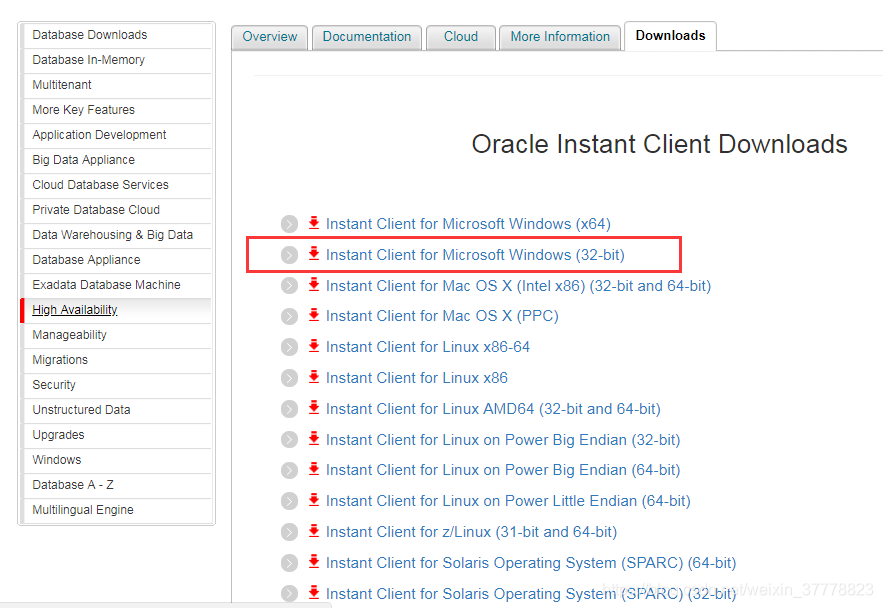Open Migrations sidebar item

point(117,360)
